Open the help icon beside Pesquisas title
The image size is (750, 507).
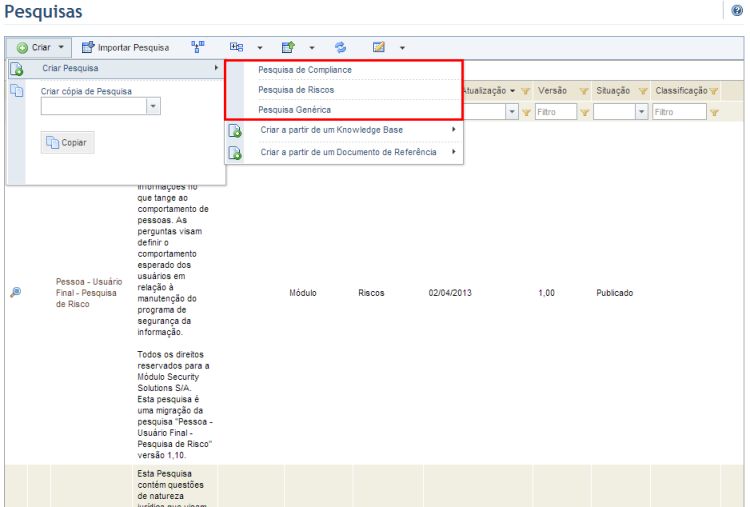[737, 10]
